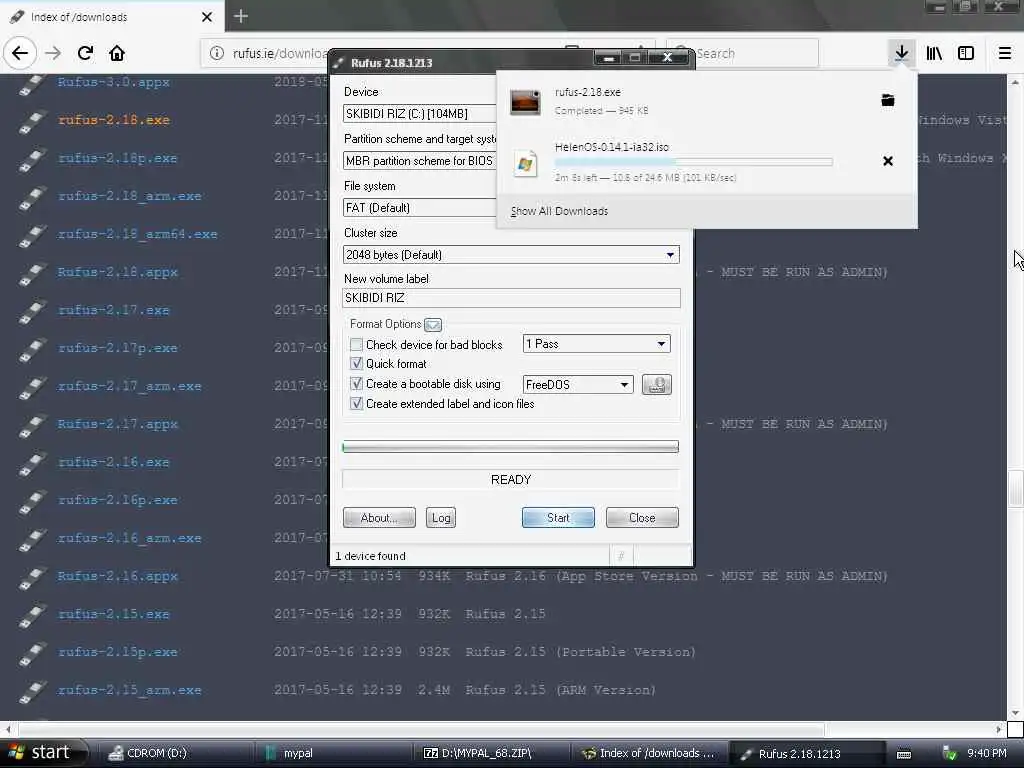The image size is (1024, 768).
Task: Open the rufus-2.18p.exe link
Action: (x=118, y=158)
